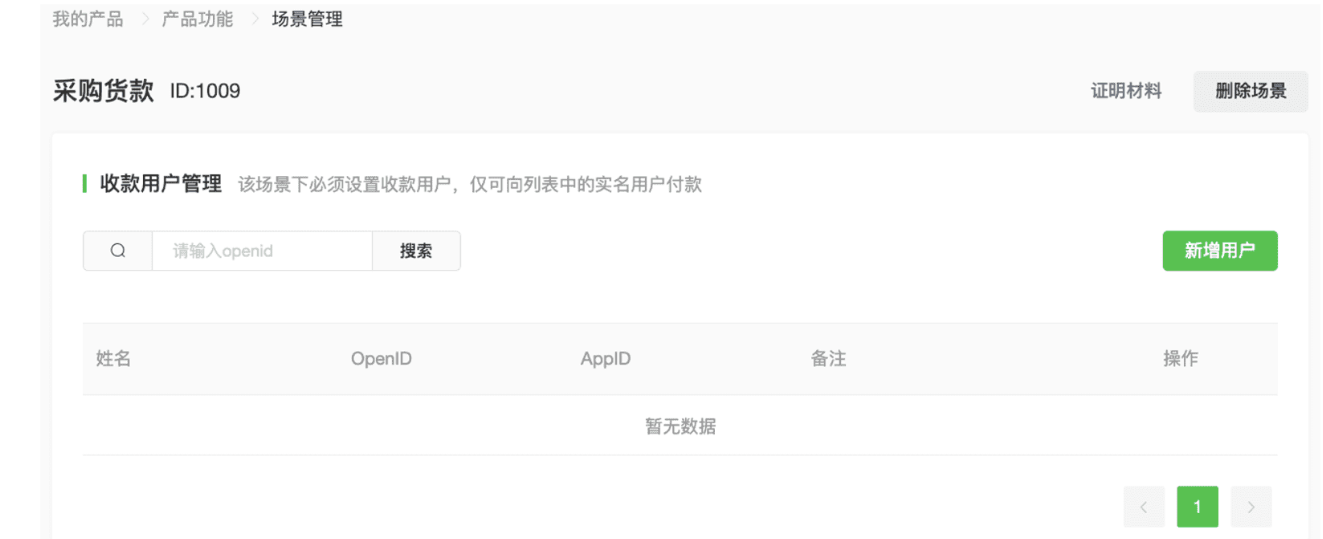1323x539 pixels.
Task: Add a user with 新增用户
Action: point(1219,251)
